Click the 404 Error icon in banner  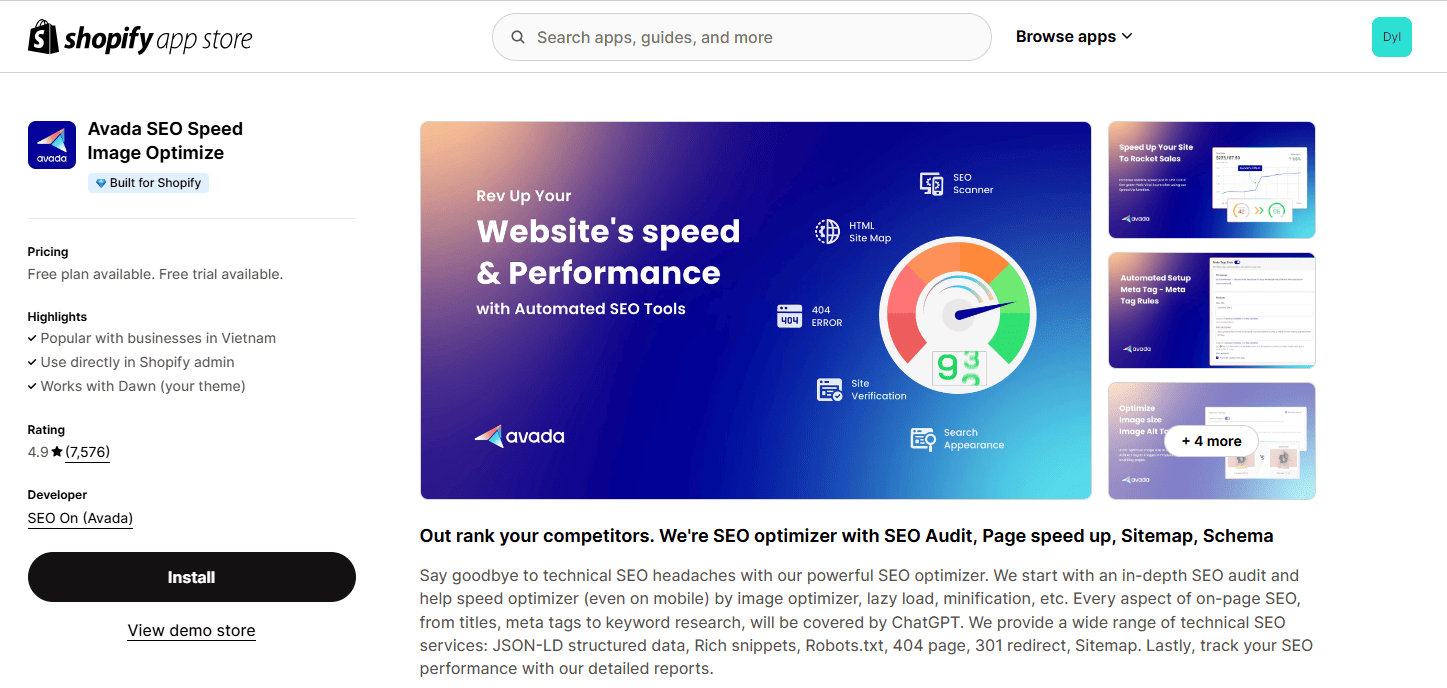(x=790, y=316)
